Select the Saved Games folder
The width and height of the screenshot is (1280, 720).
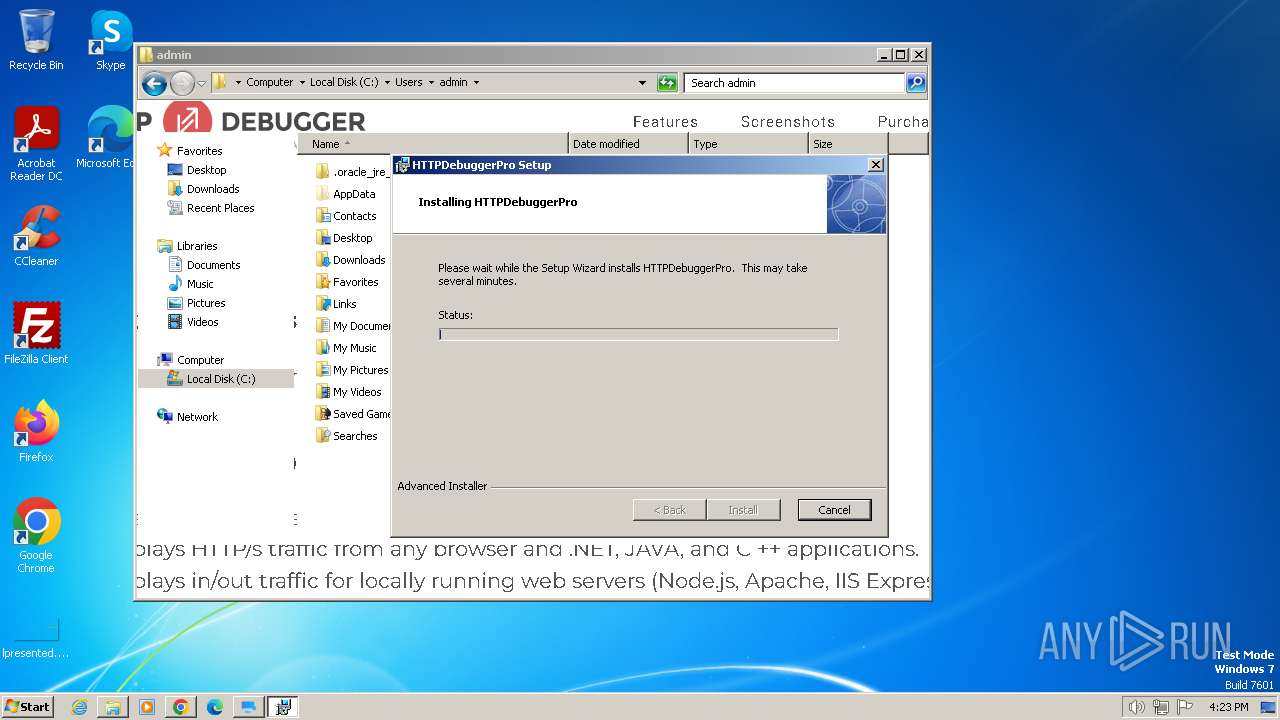pos(353,414)
